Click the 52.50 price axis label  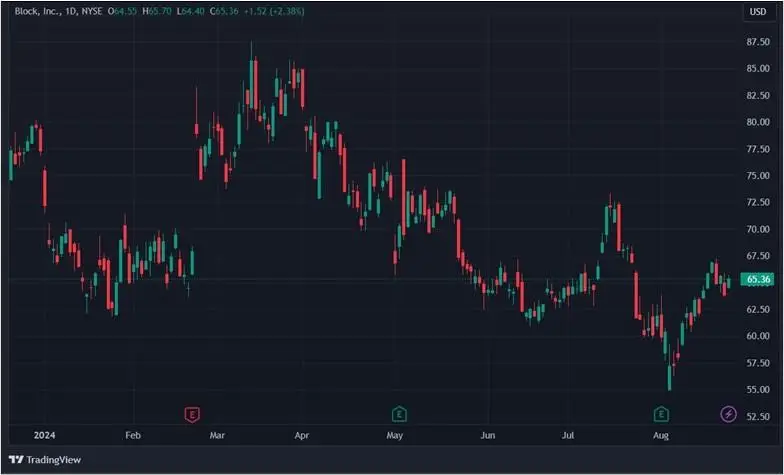point(757,416)
